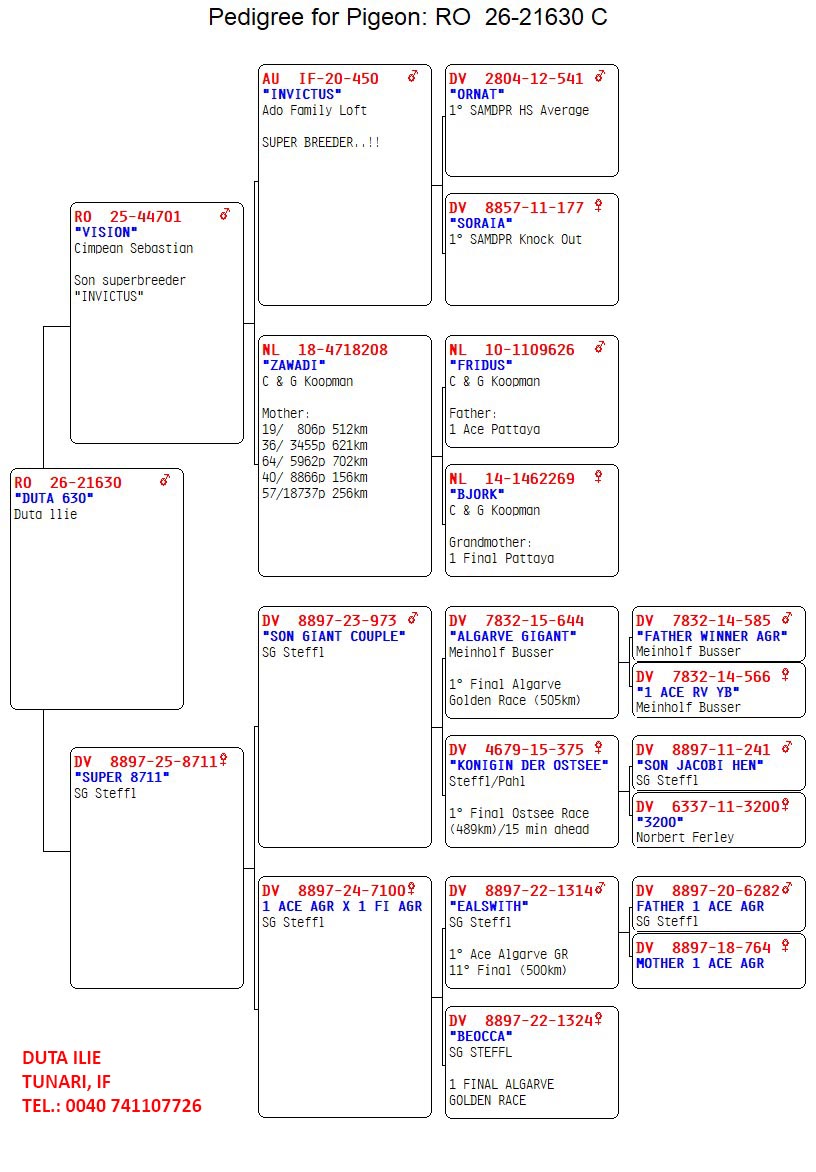Click the male symbol on RO 26-21630 card
Screen dimensions: 816x1172
[x=164, y=480]
